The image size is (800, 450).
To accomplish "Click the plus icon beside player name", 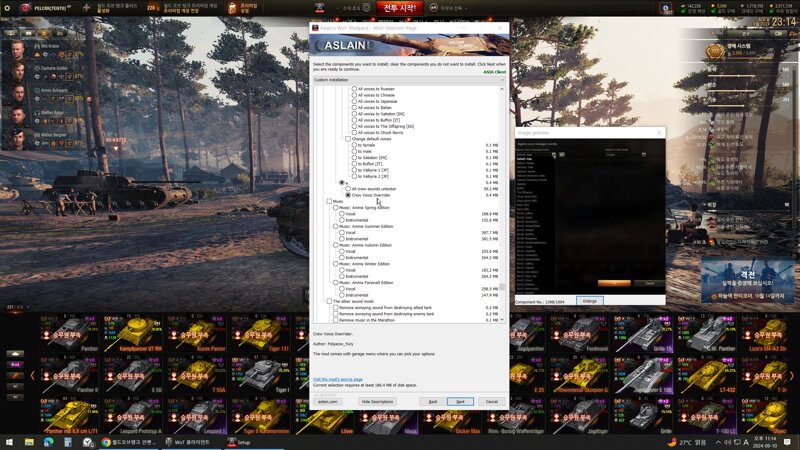I will [86, 8].
